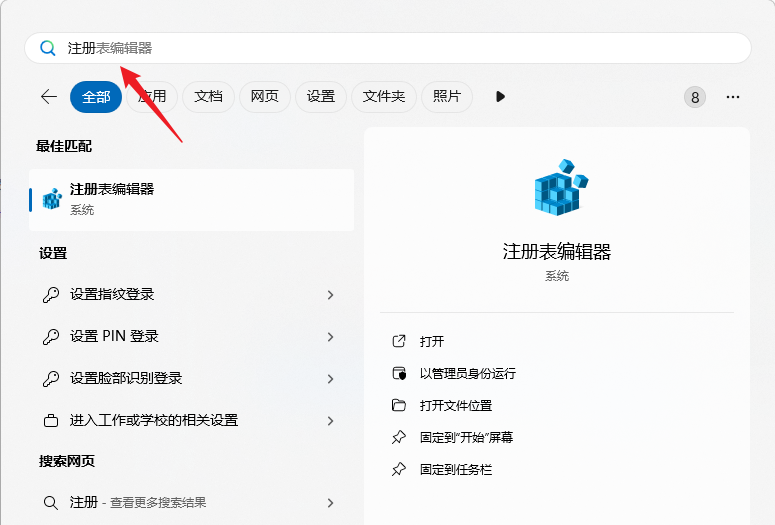The height and width of the screenshot is (525, 775).
Task: Click the briefcase icon next to 进入工作或学校的相关设置
Action: [51, 421]
